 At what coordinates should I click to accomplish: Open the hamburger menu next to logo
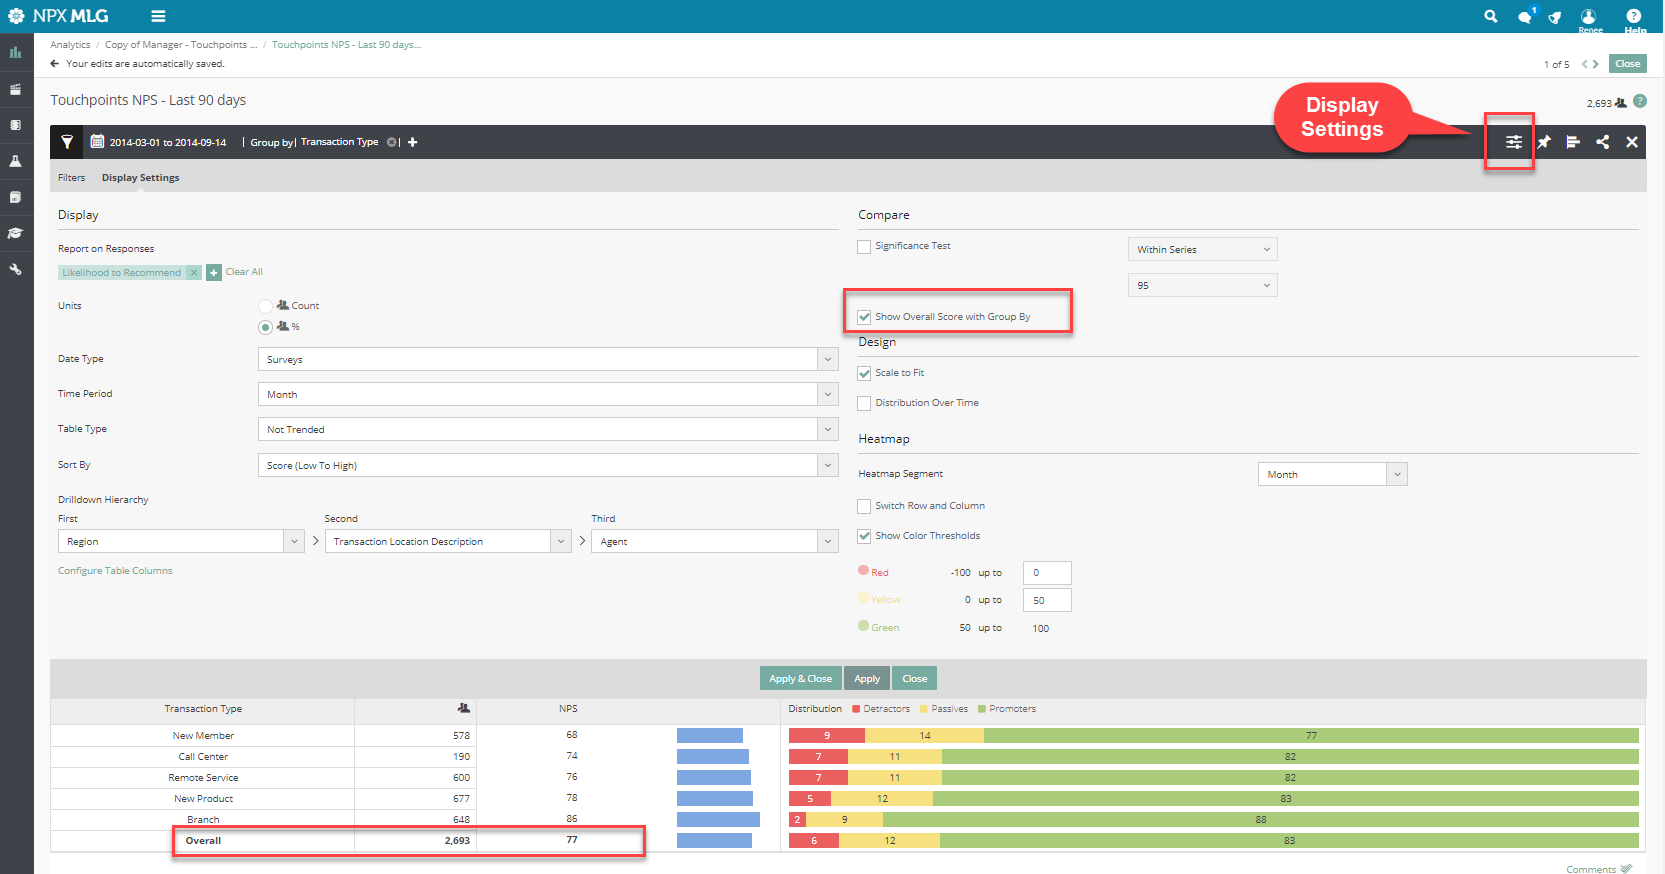(x=158, y=16)
